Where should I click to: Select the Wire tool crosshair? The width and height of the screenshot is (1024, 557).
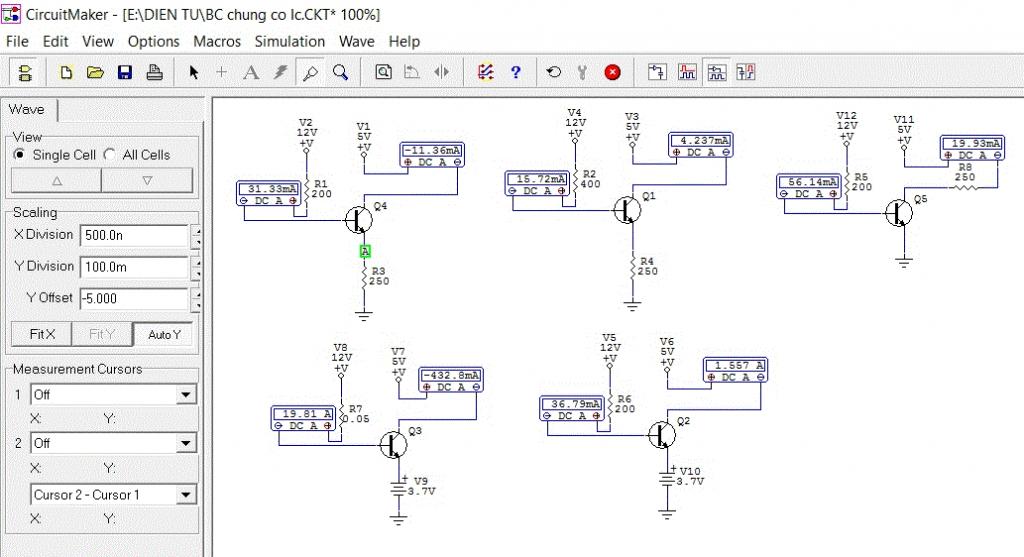click(221, 72)
